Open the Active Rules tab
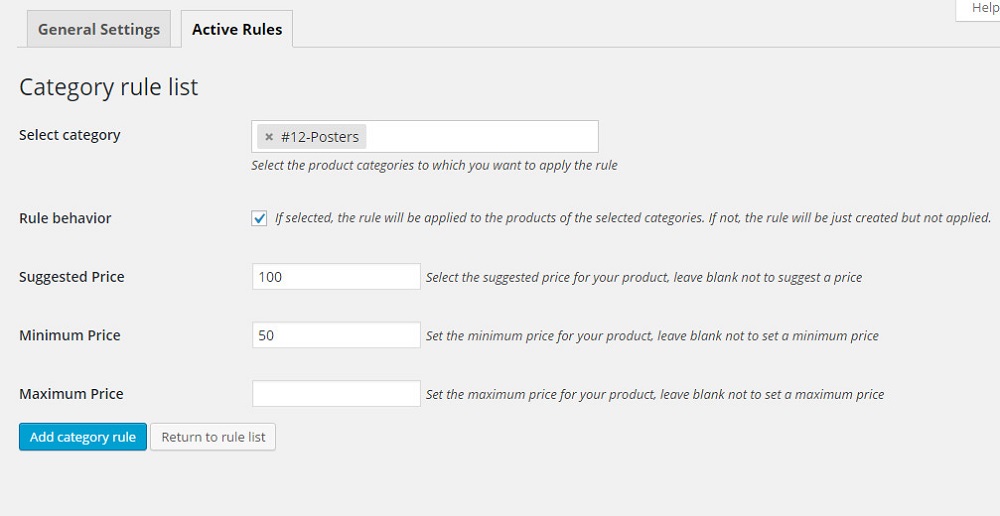The height and width of the screenshot is (516, 1000). pos(237,29)
